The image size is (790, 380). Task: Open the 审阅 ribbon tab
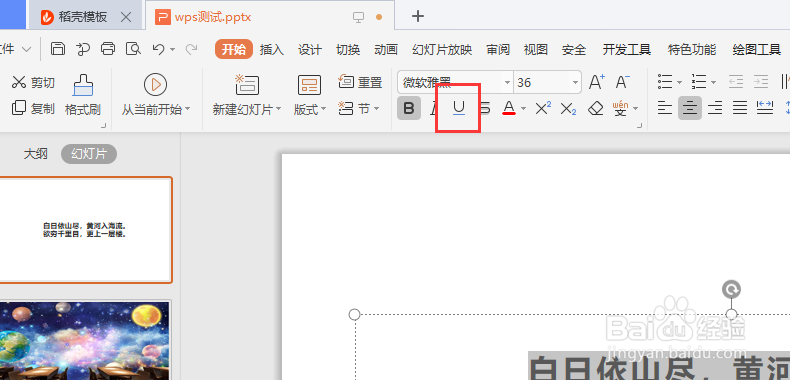(498, 49)
